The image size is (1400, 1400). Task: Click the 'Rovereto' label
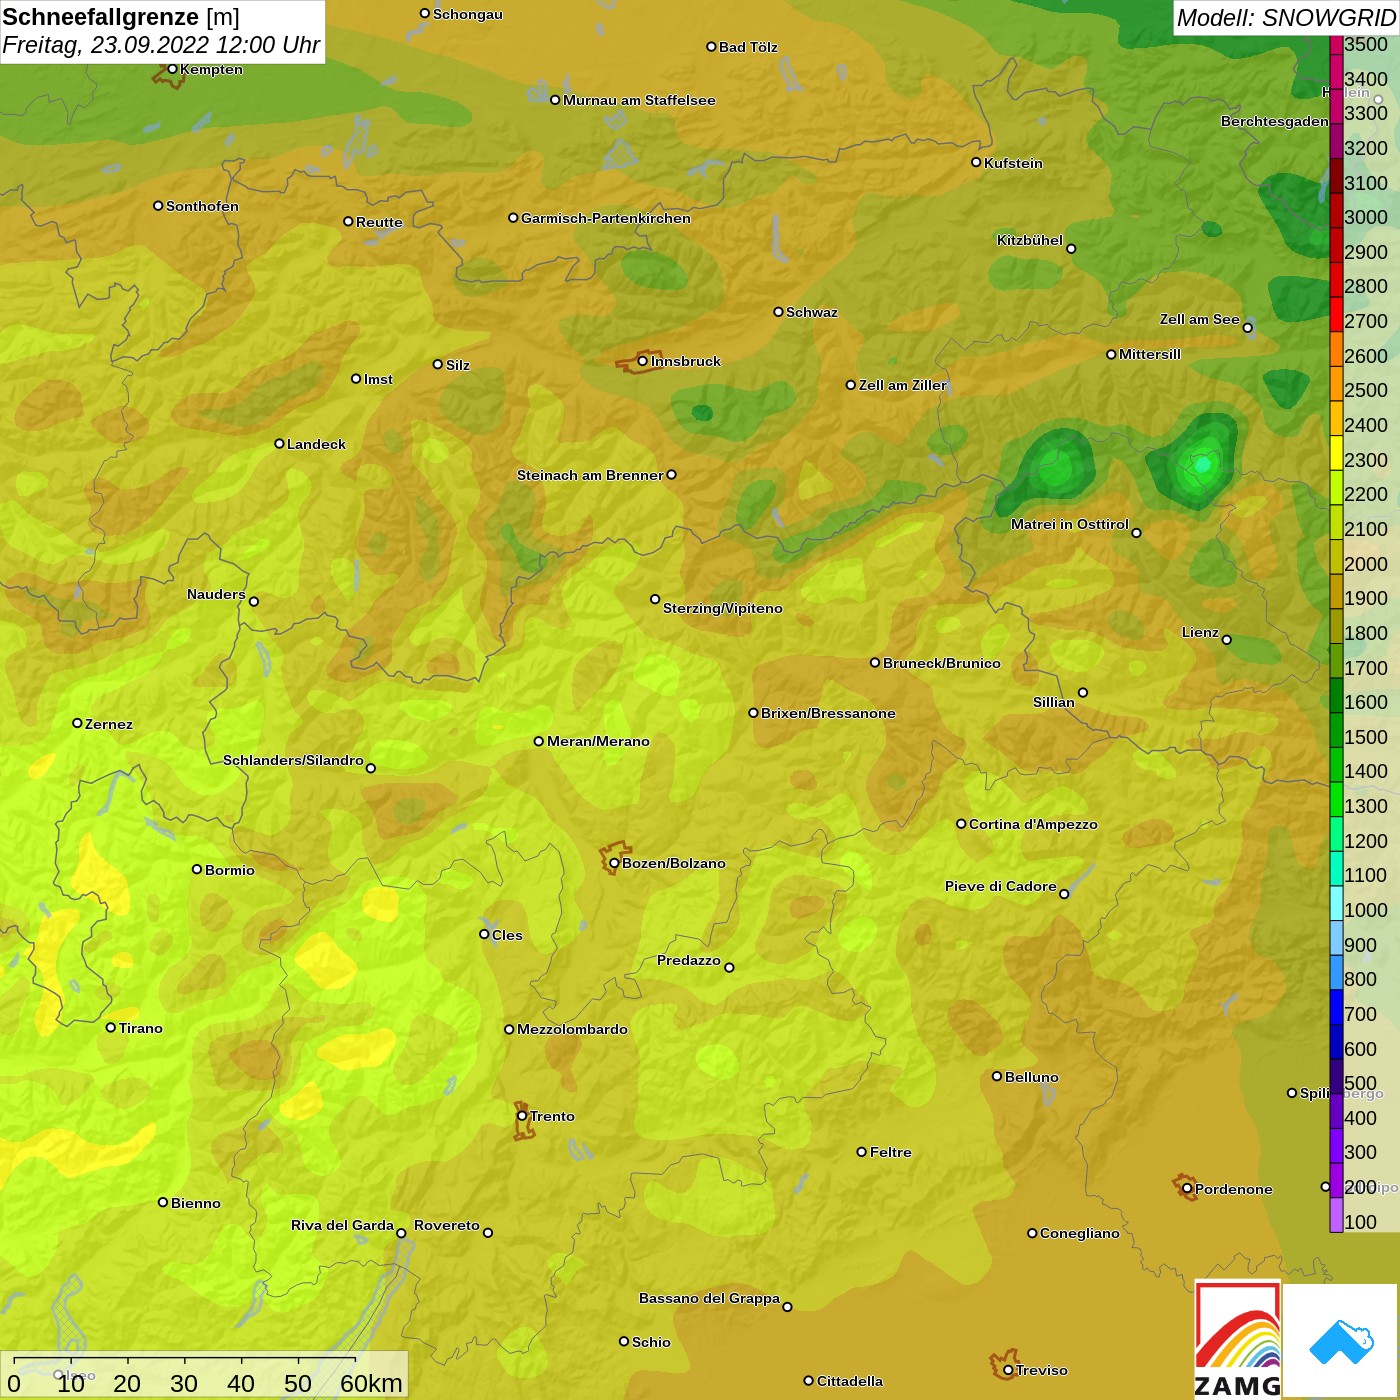click(x=447, y=1225)
